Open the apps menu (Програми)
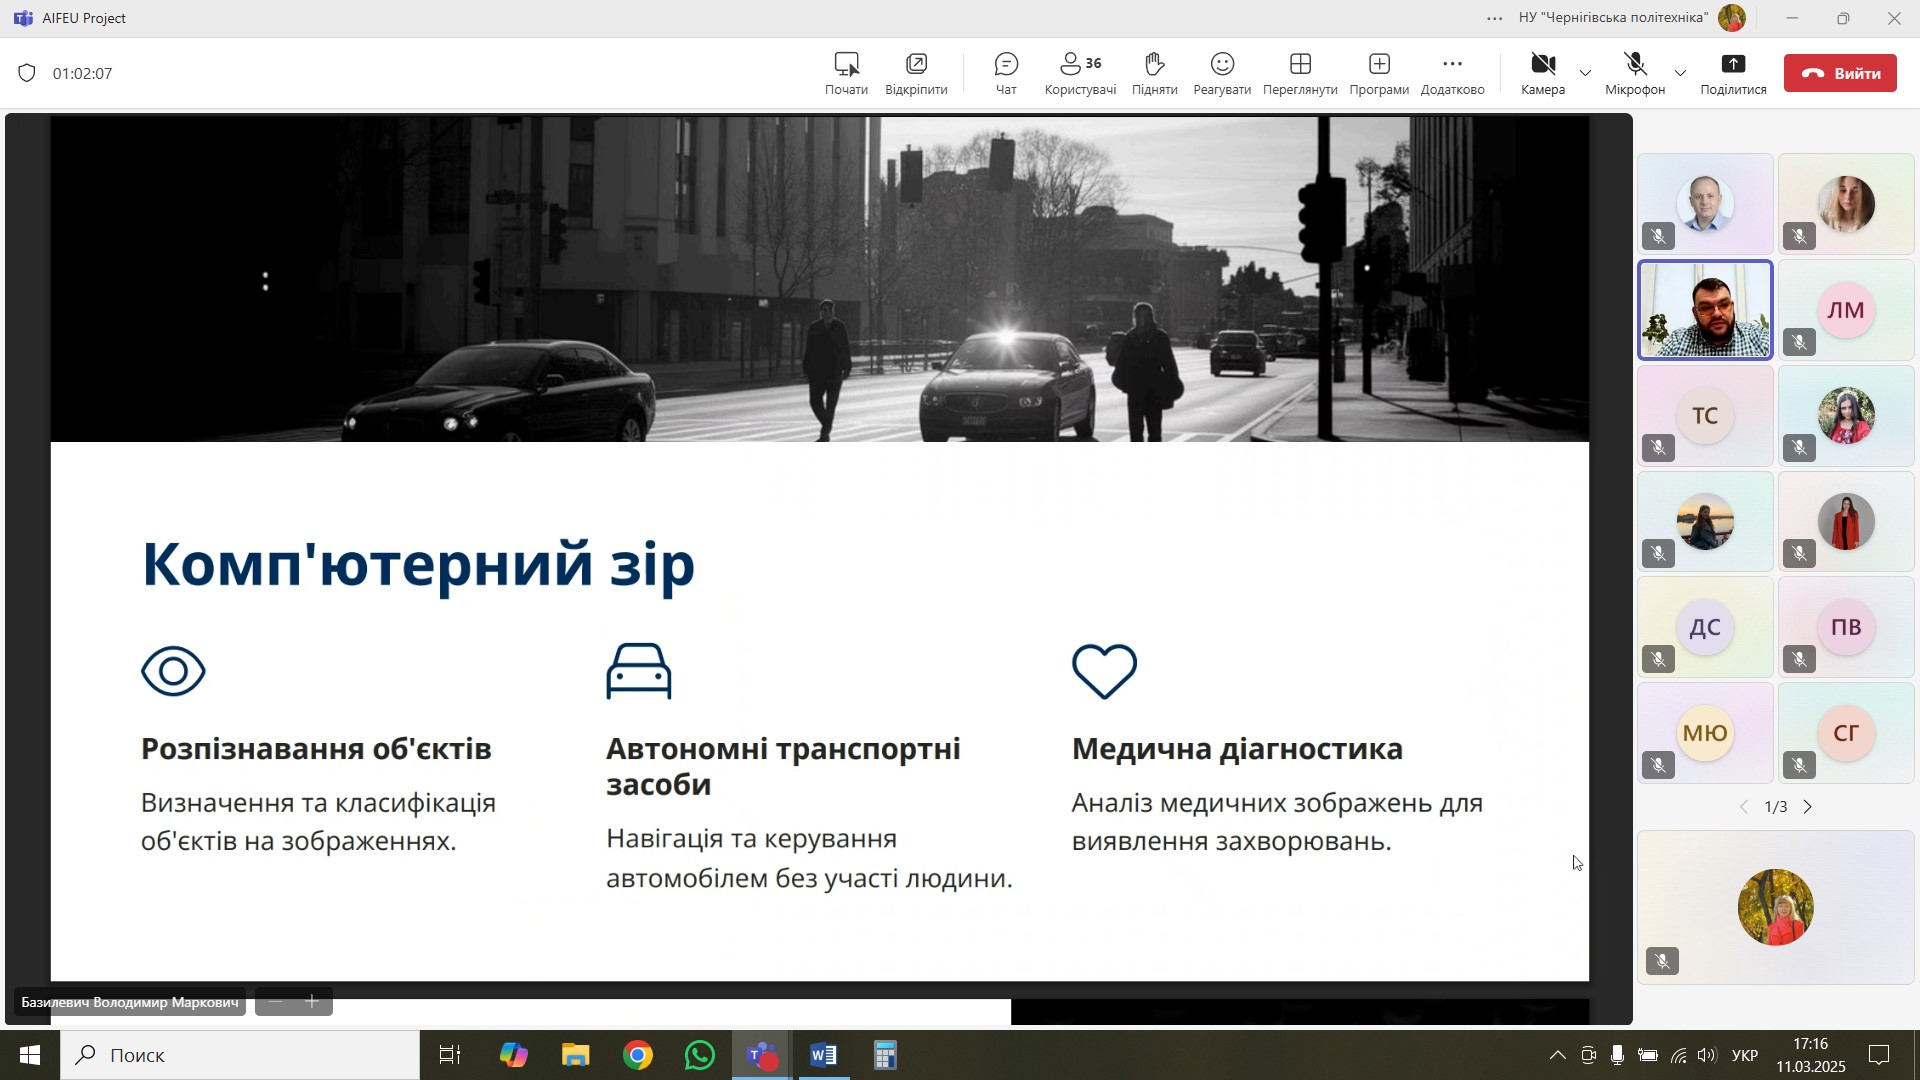 (1379, 73)
